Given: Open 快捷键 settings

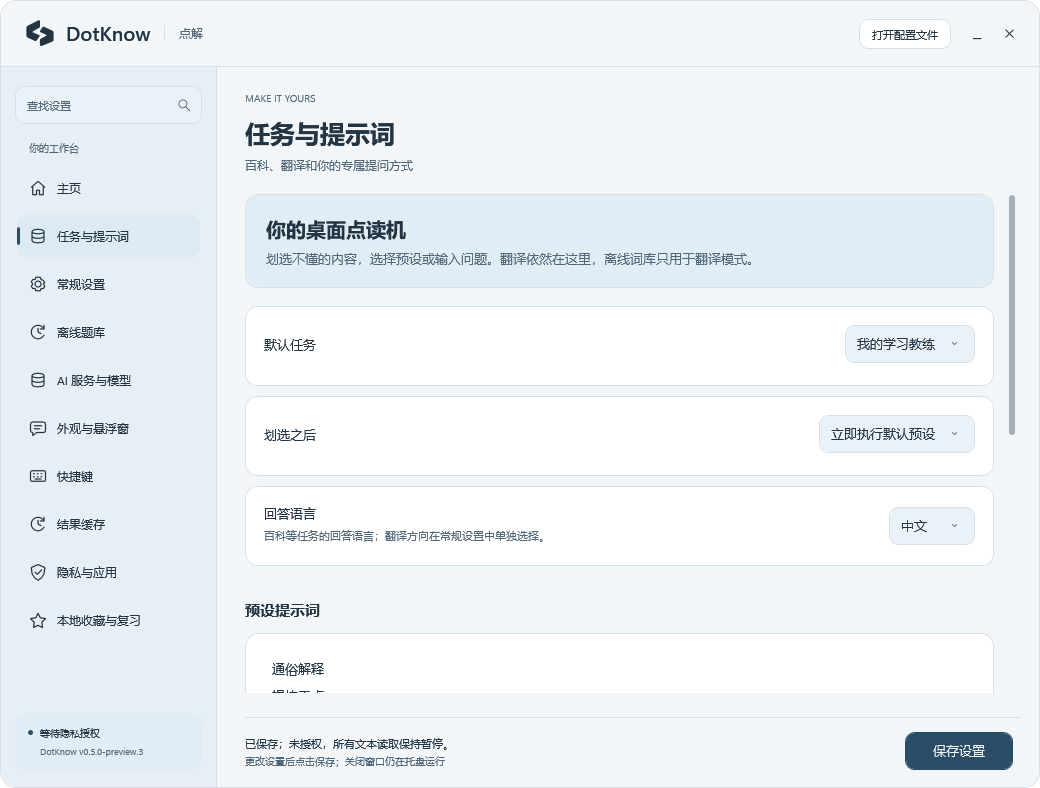Looking at the screenshot, I should (108, 476).
